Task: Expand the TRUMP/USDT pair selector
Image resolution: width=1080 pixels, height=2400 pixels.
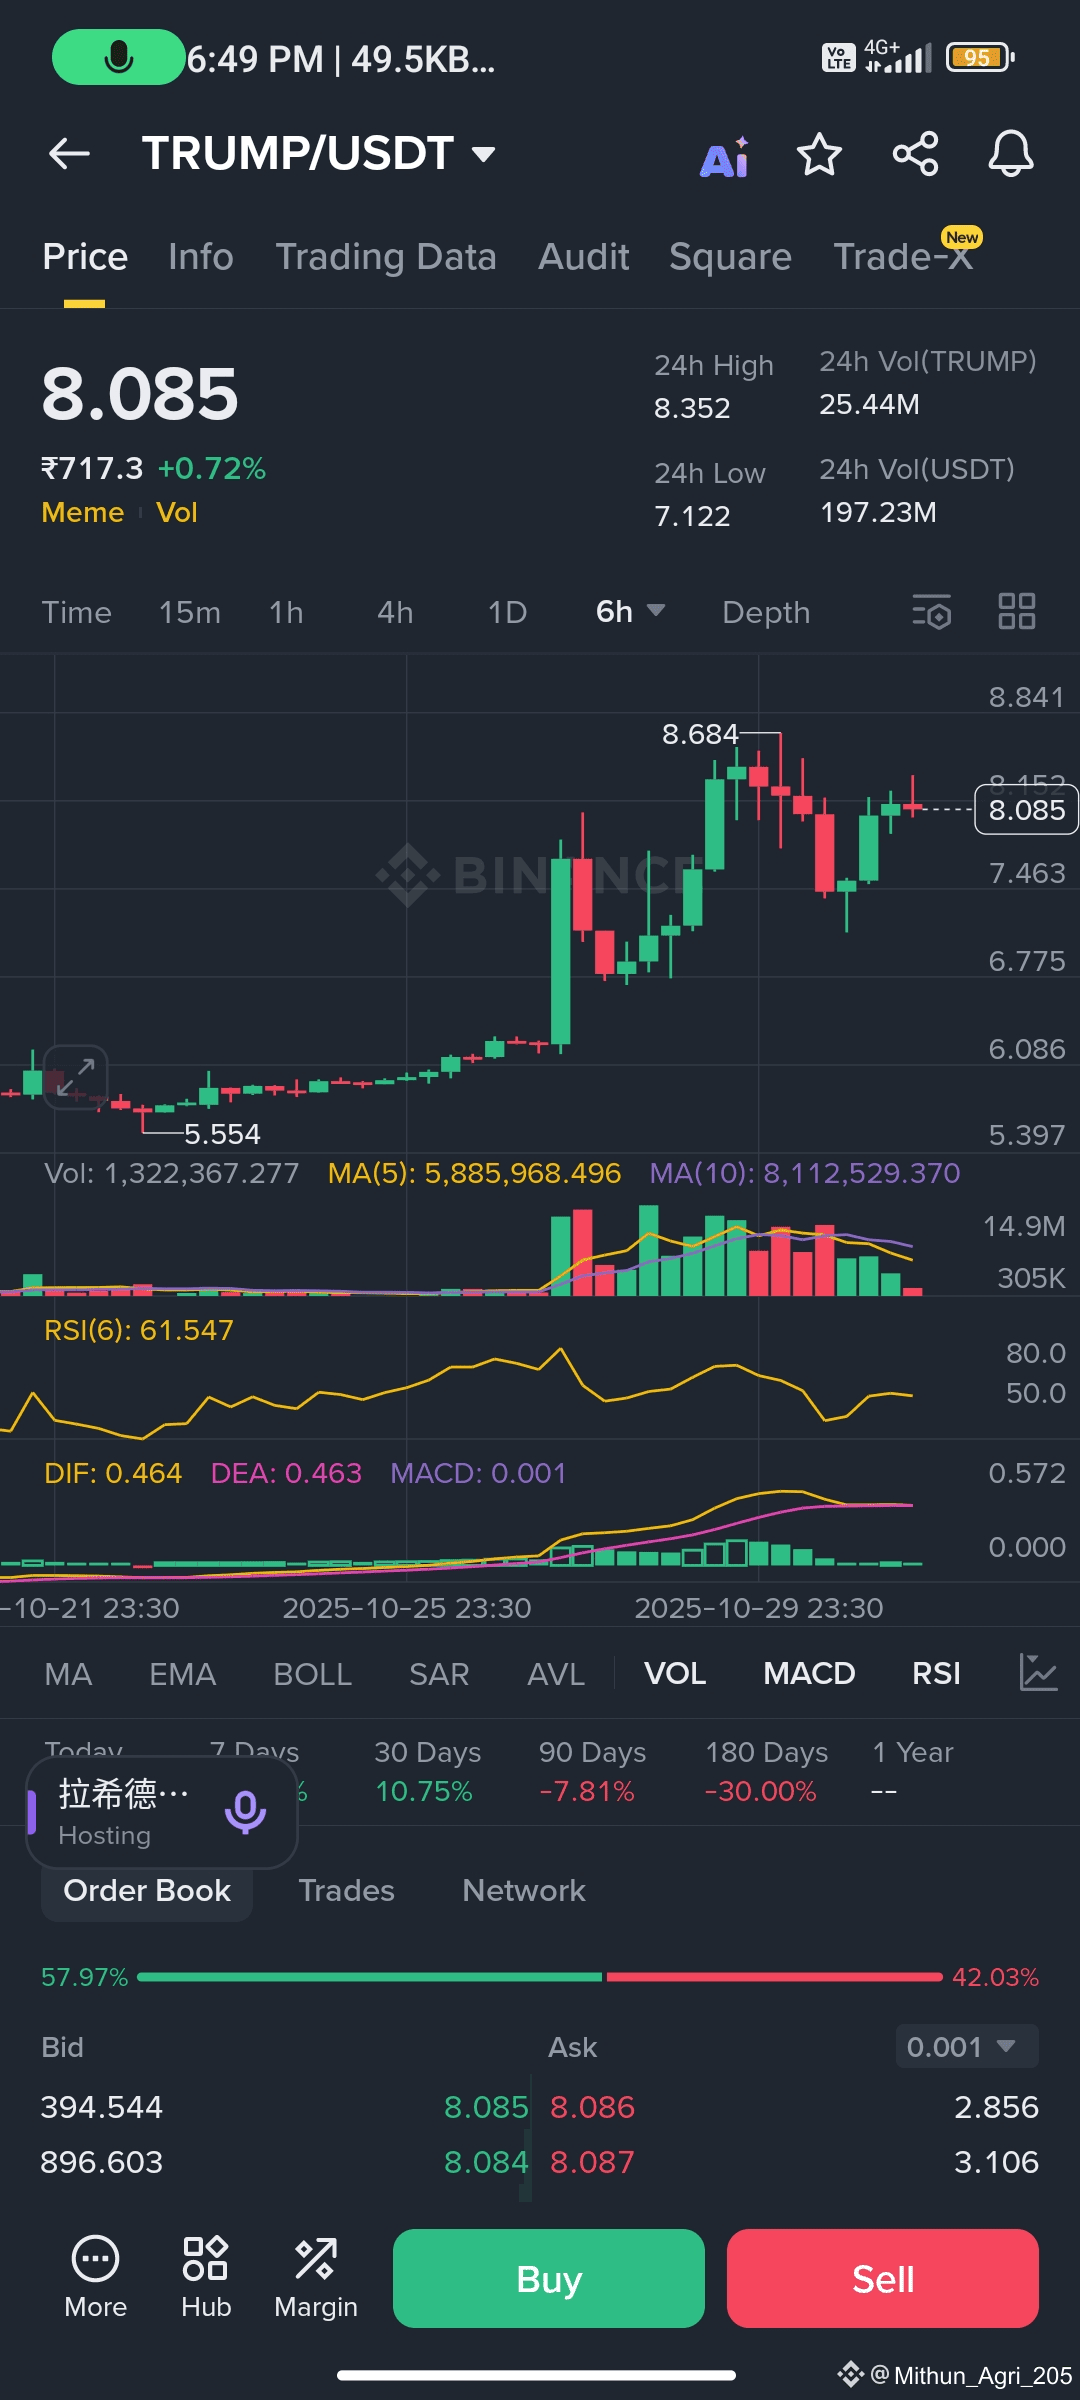Action: 318,154
